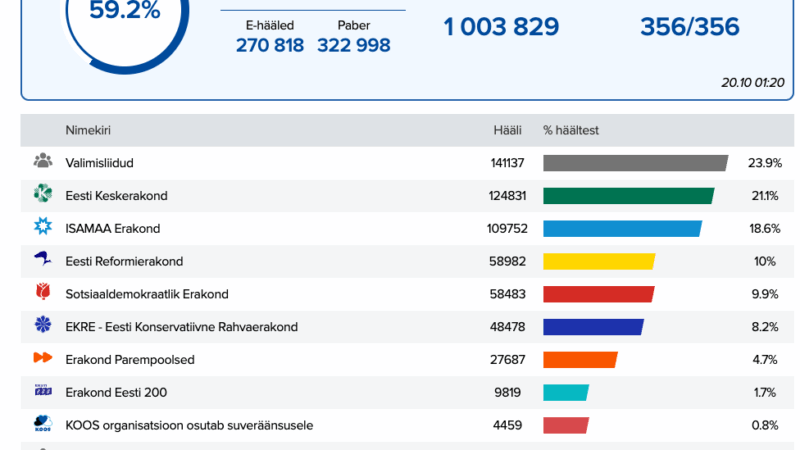Screen dimensions: 800x450
Task: Click the light blue ISAMAA vote bar
Action: pos(622,229)
